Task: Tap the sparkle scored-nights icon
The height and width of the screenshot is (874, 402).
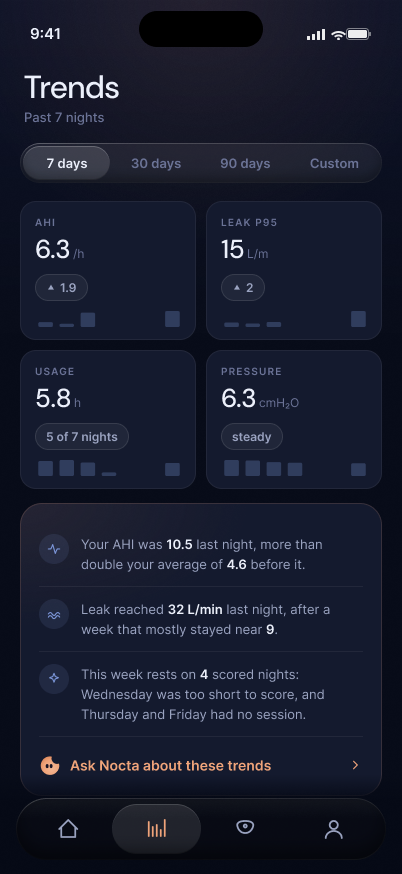Action: coord(54,678)
